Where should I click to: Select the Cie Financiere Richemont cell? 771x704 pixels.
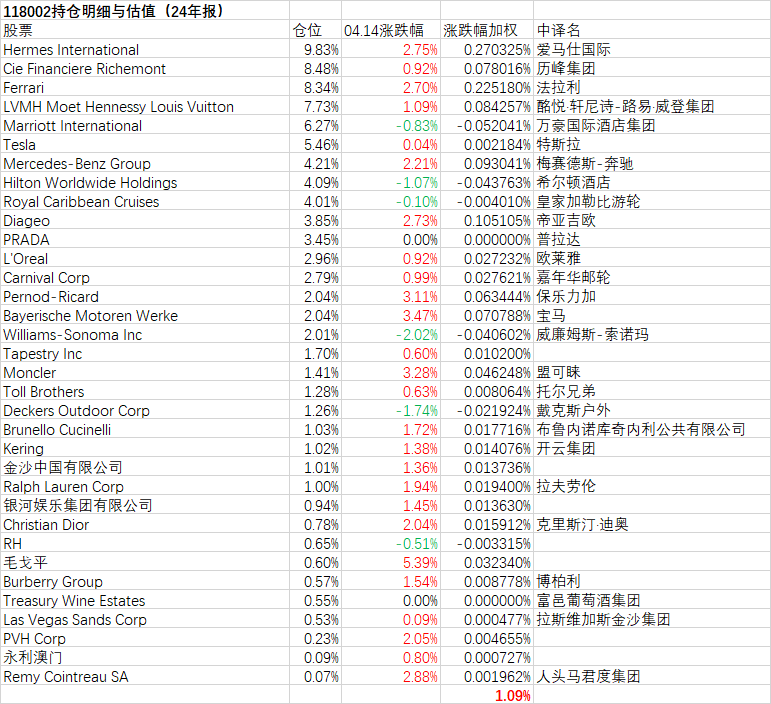click(x=145, y=68)
